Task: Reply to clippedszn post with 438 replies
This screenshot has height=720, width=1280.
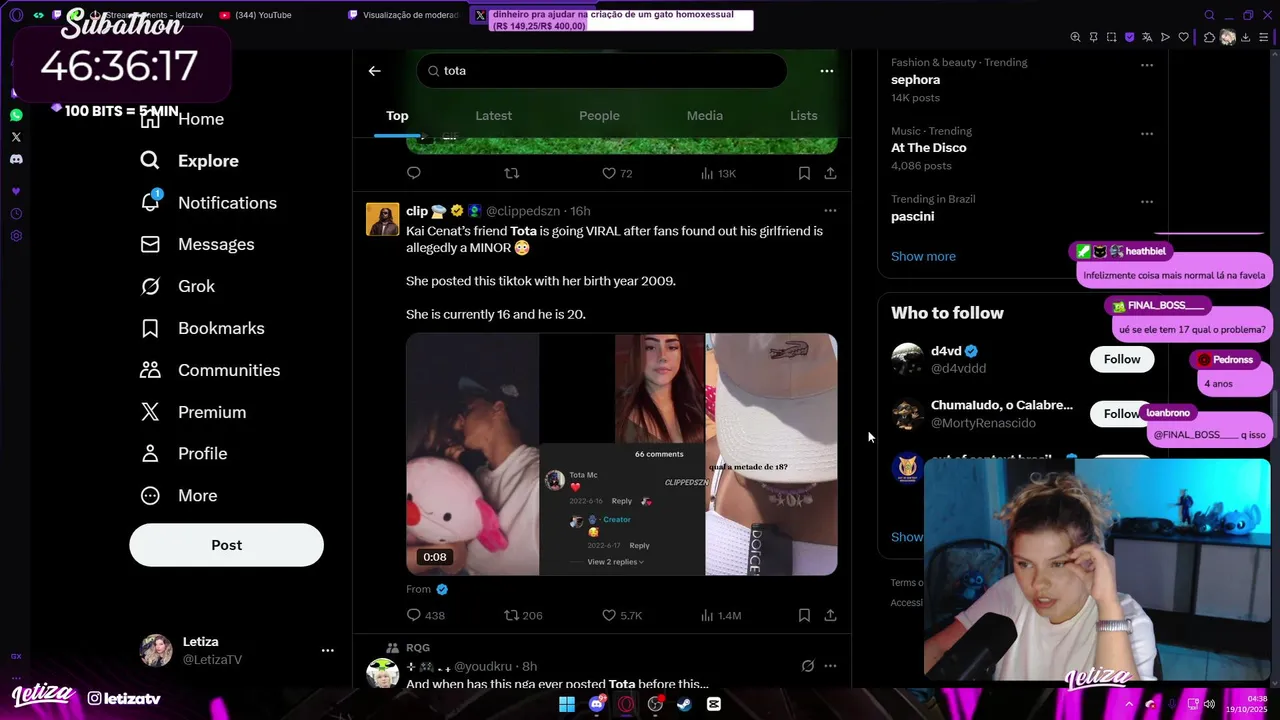Action: pyautogui.click(x=425, y=615)
